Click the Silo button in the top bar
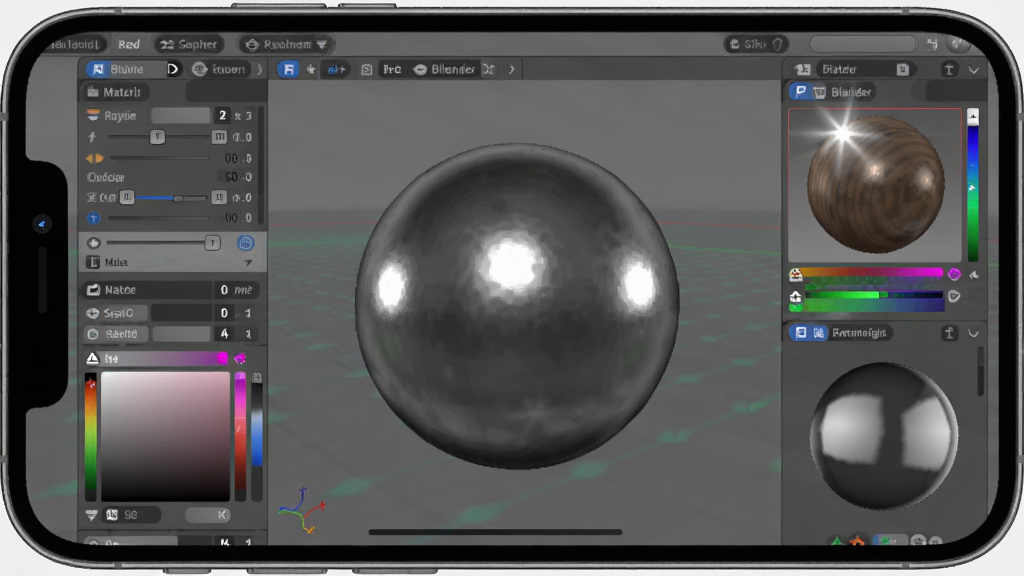 pos(756,44)
